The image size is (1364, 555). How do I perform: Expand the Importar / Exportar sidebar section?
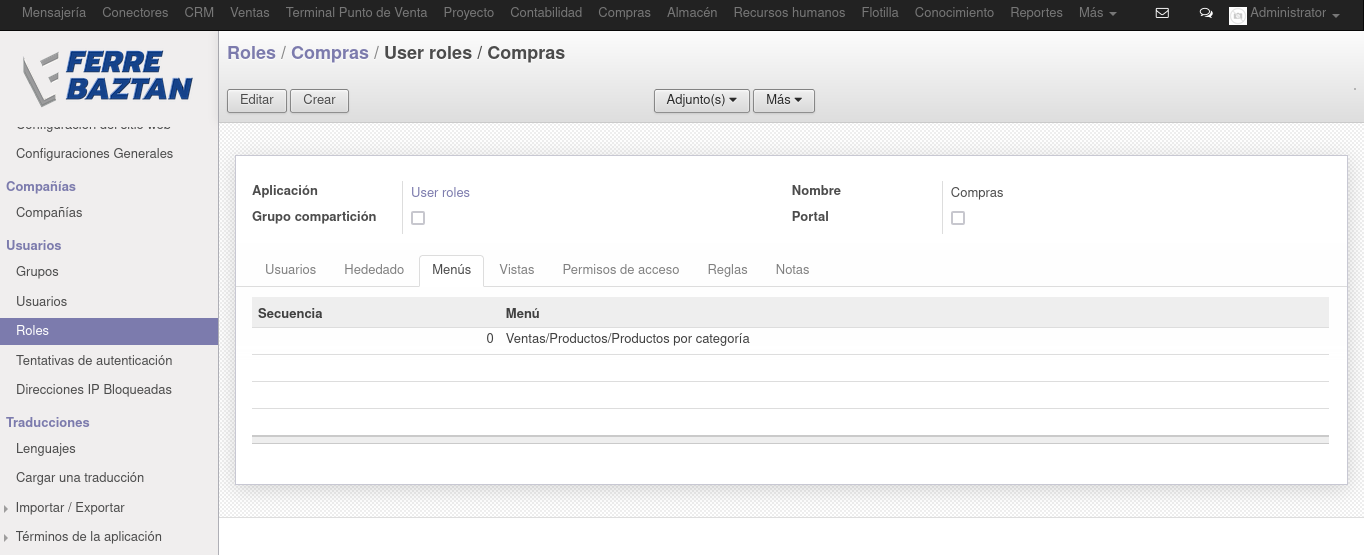pyautogui.click(x=70, y=508)
